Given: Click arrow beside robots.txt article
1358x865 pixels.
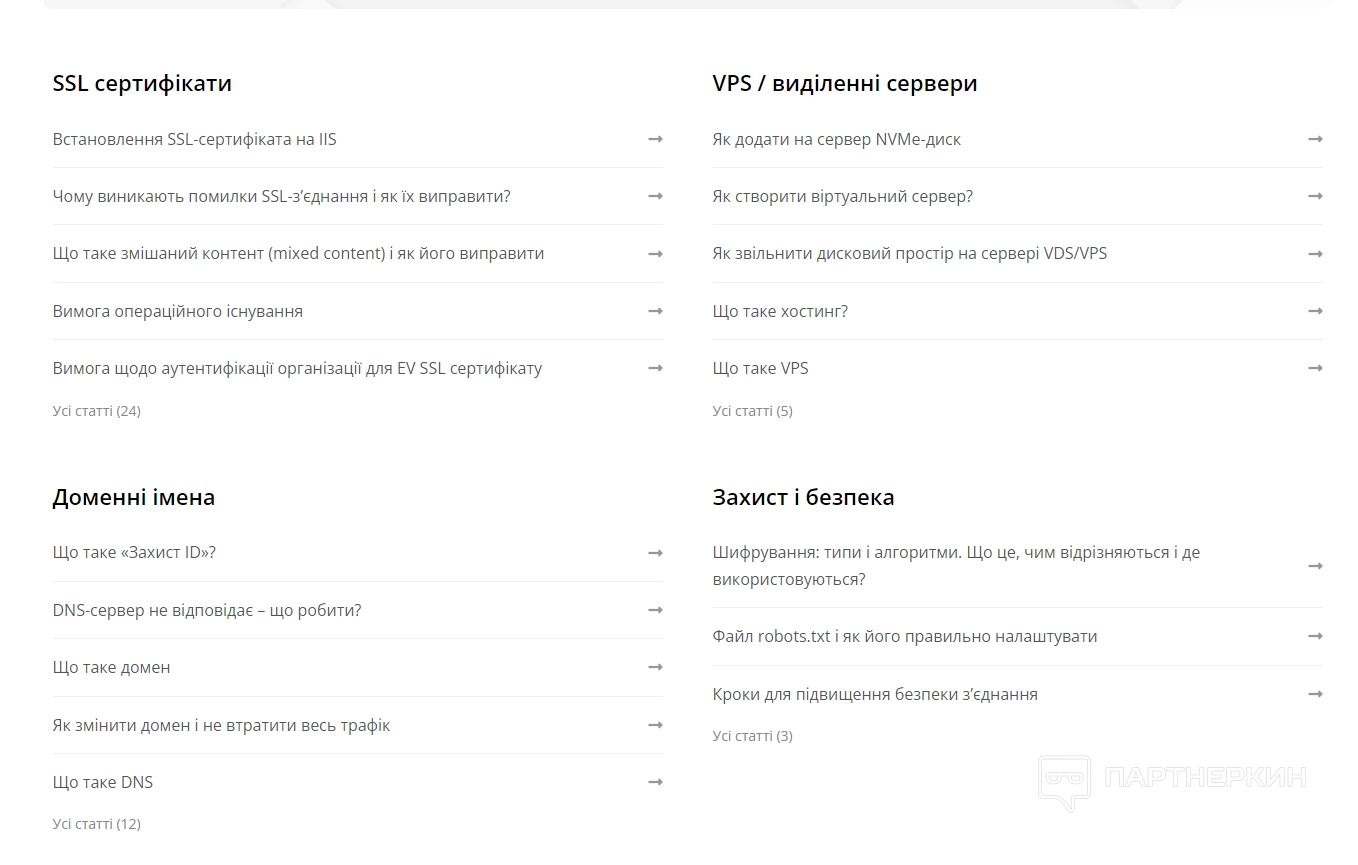Looking at the screenshot, I should (x=1315, y=636).
